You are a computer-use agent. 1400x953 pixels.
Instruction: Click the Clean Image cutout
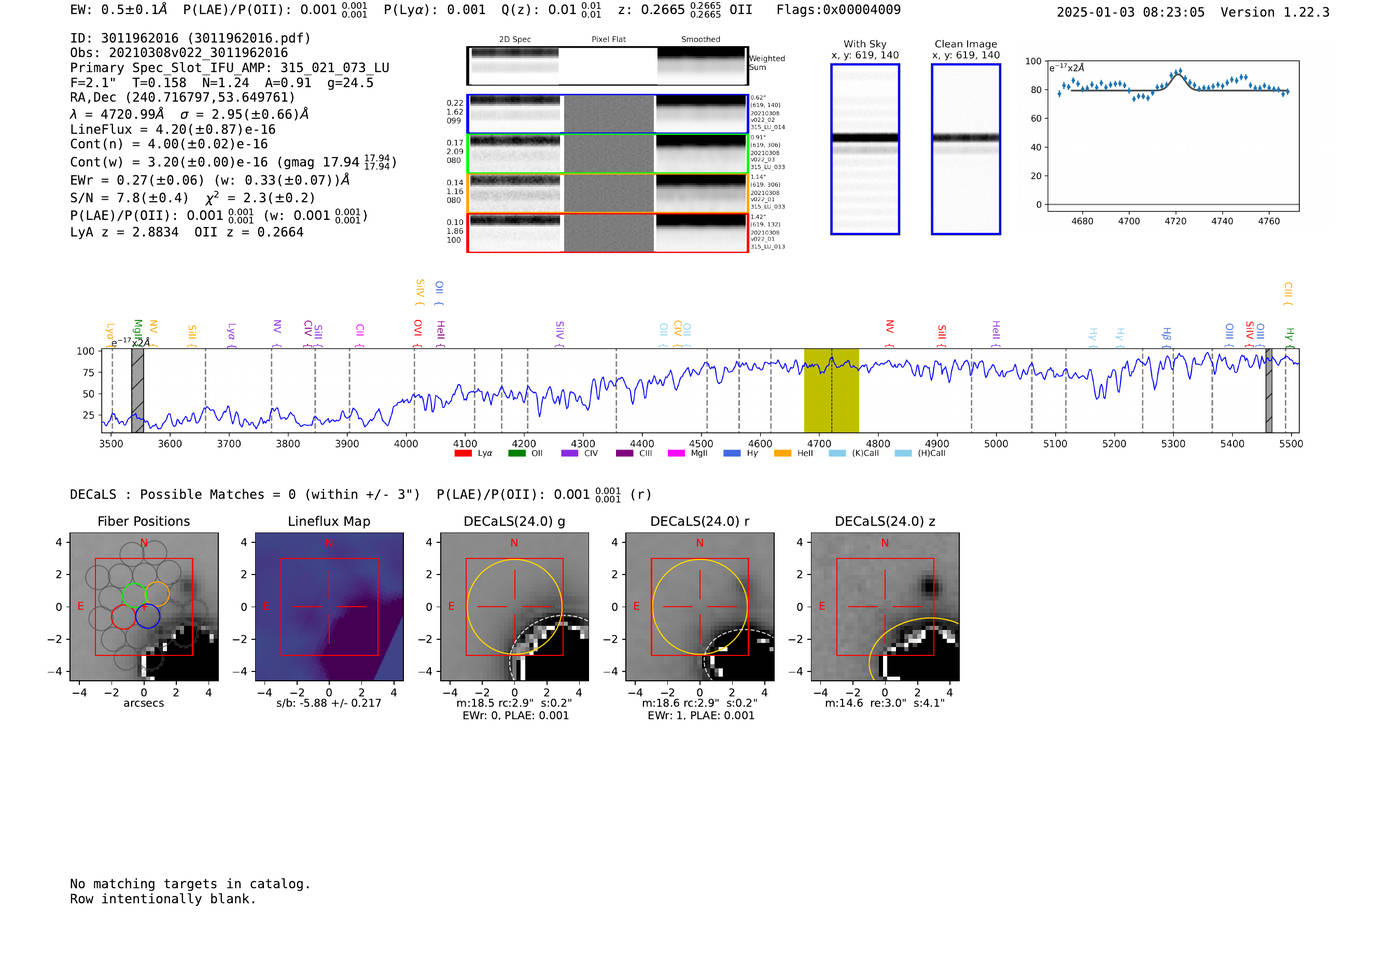point(966,149)
